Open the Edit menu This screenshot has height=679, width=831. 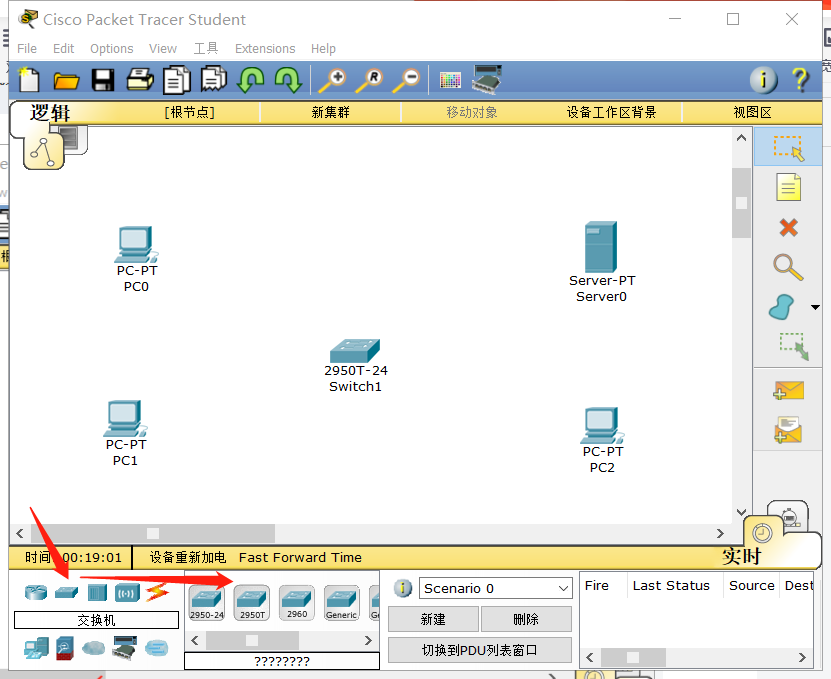pos(63,49)
